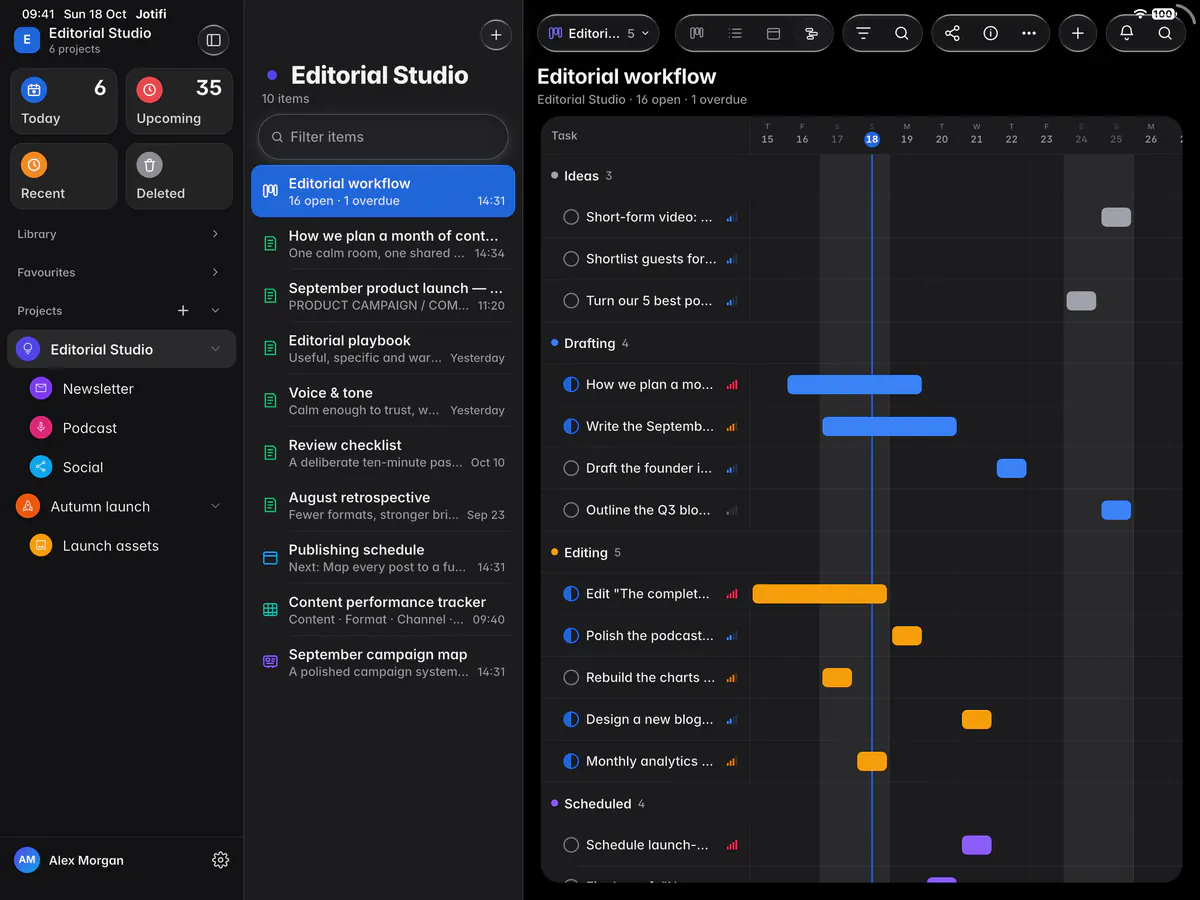1200x900 pixels.
Task: Check off Turn our 5 best task
Action: pos(571,301)
